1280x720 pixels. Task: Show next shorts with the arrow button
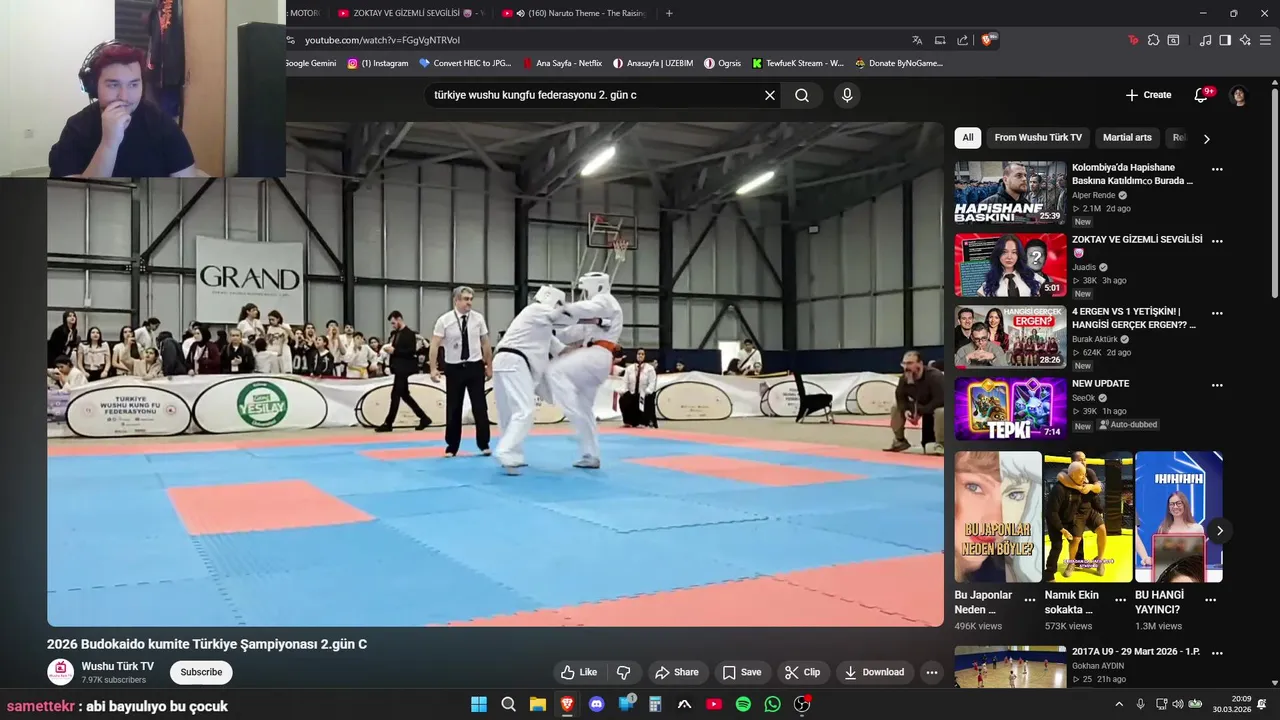tap(1219, 531)
